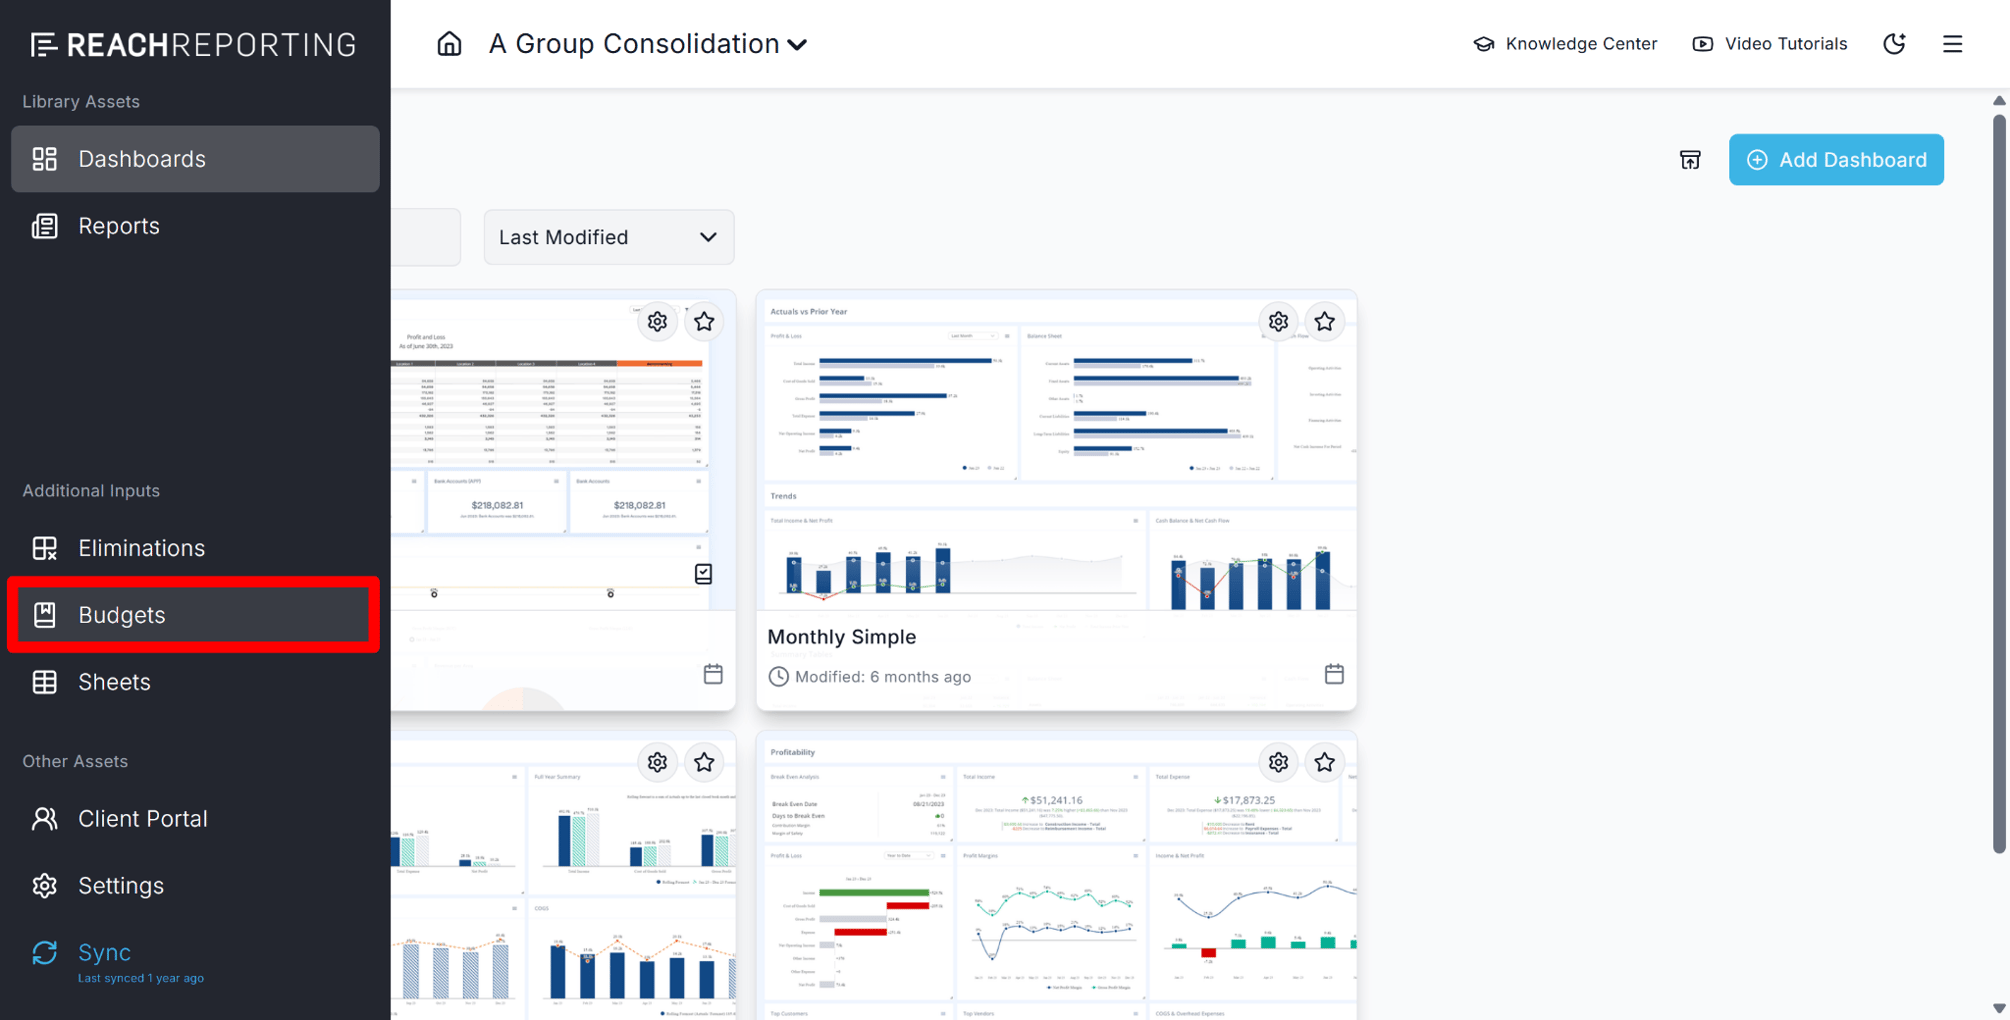Open the Reports section in the sidebar
The width and height of the screenshot is (2010, 1020).
[x=195, y=226]
